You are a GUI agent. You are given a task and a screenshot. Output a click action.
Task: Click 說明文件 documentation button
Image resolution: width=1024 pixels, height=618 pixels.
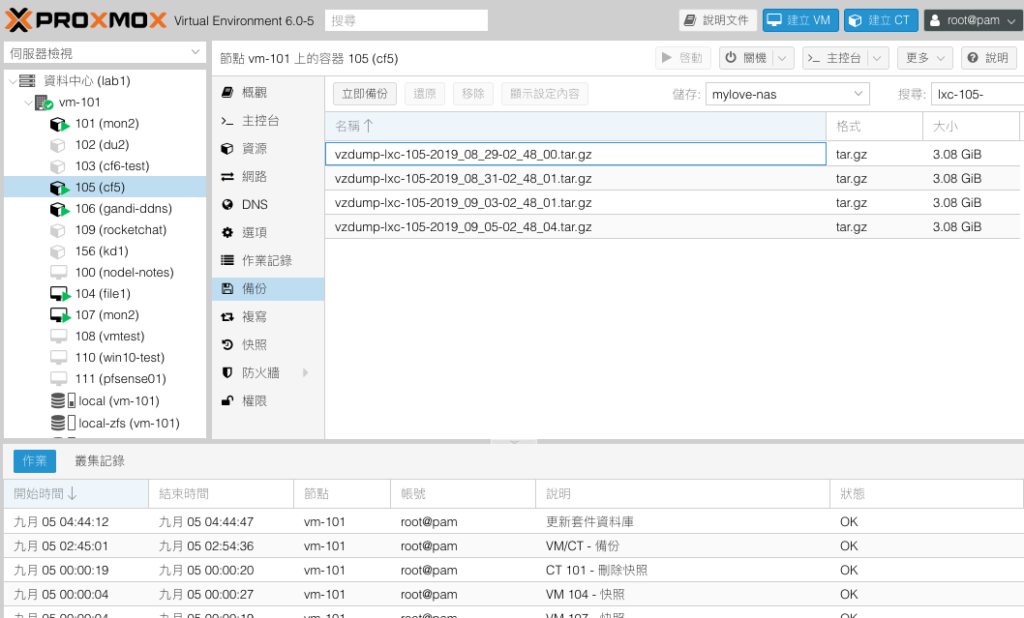[718, 20]
